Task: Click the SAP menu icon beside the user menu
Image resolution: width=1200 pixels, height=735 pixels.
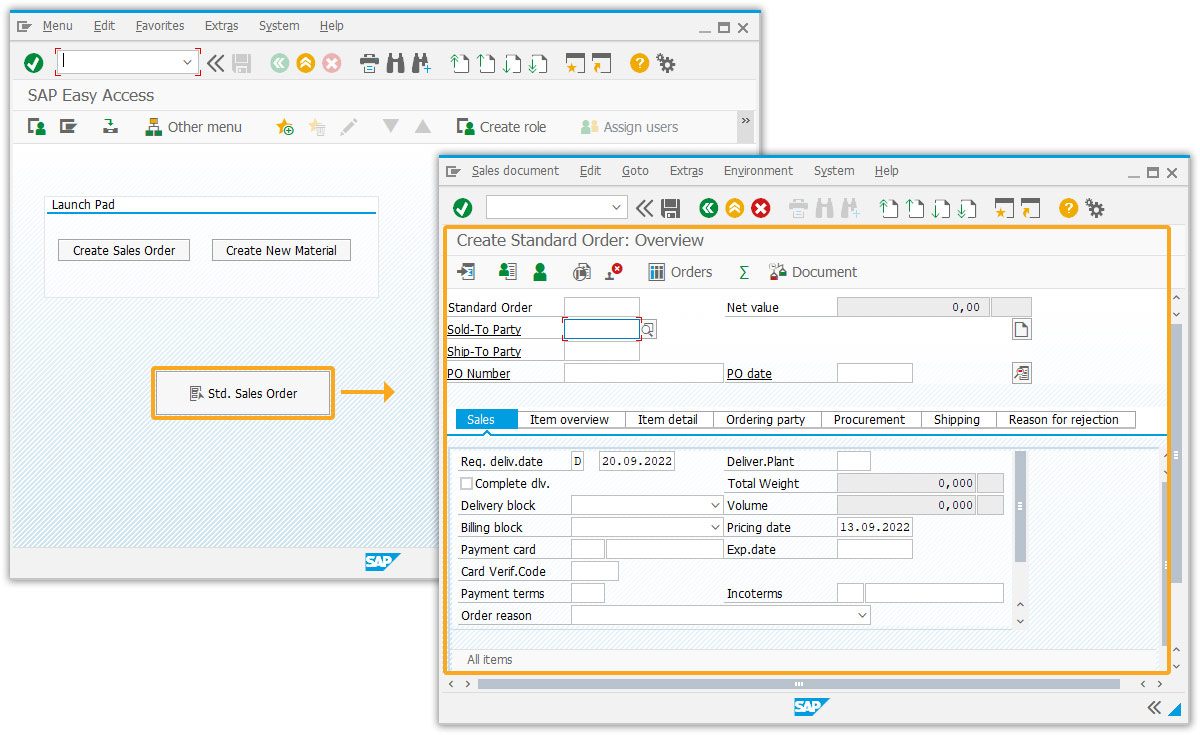Action: pos(68,127)
